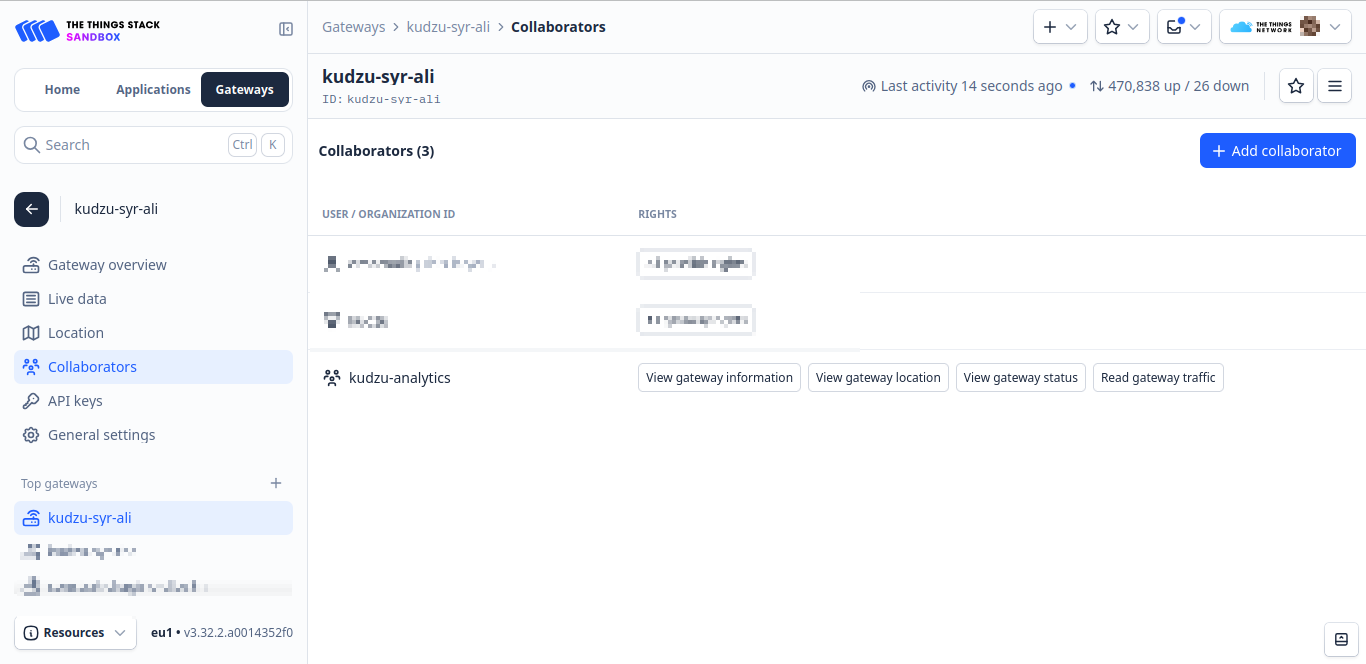1366x664 pixels.
Task: Open API keys page
Action: coord(153,401)
